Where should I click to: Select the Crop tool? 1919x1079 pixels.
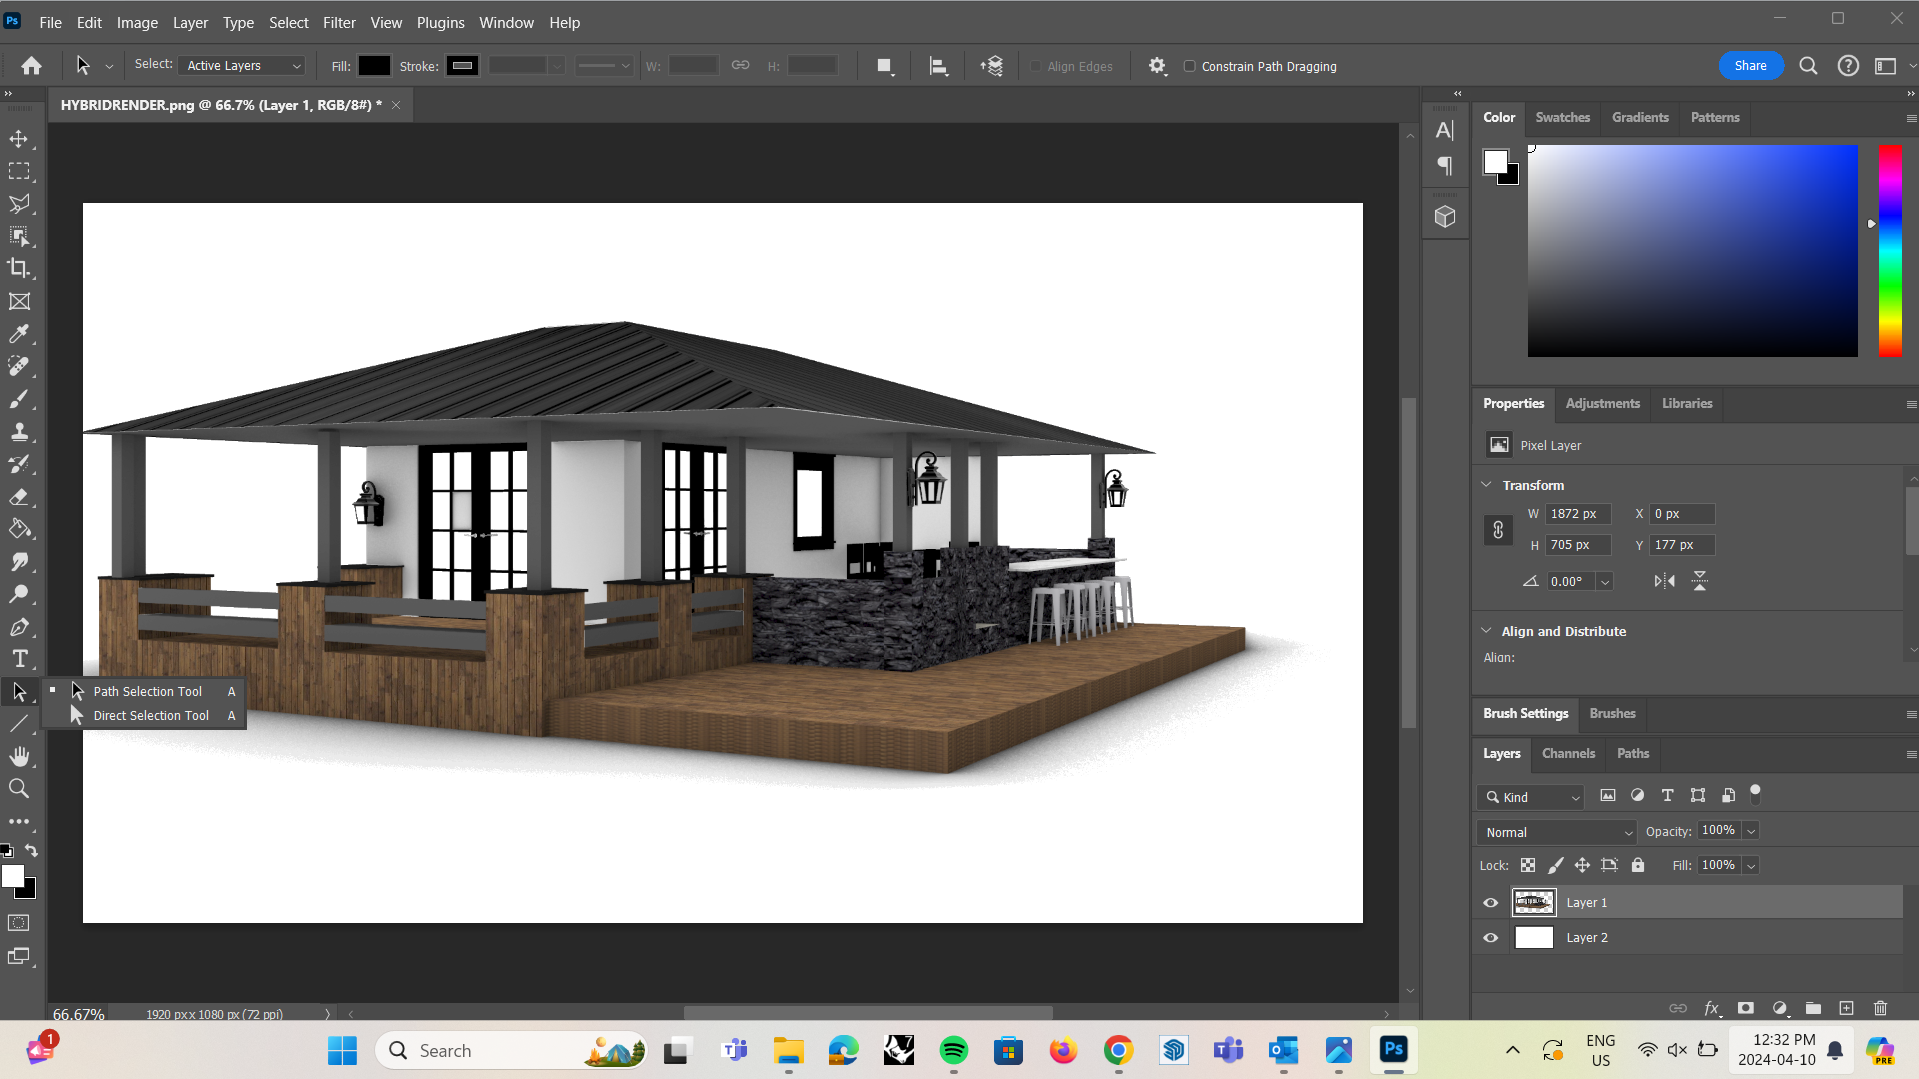pyautogui.click(x=19, y=268)
